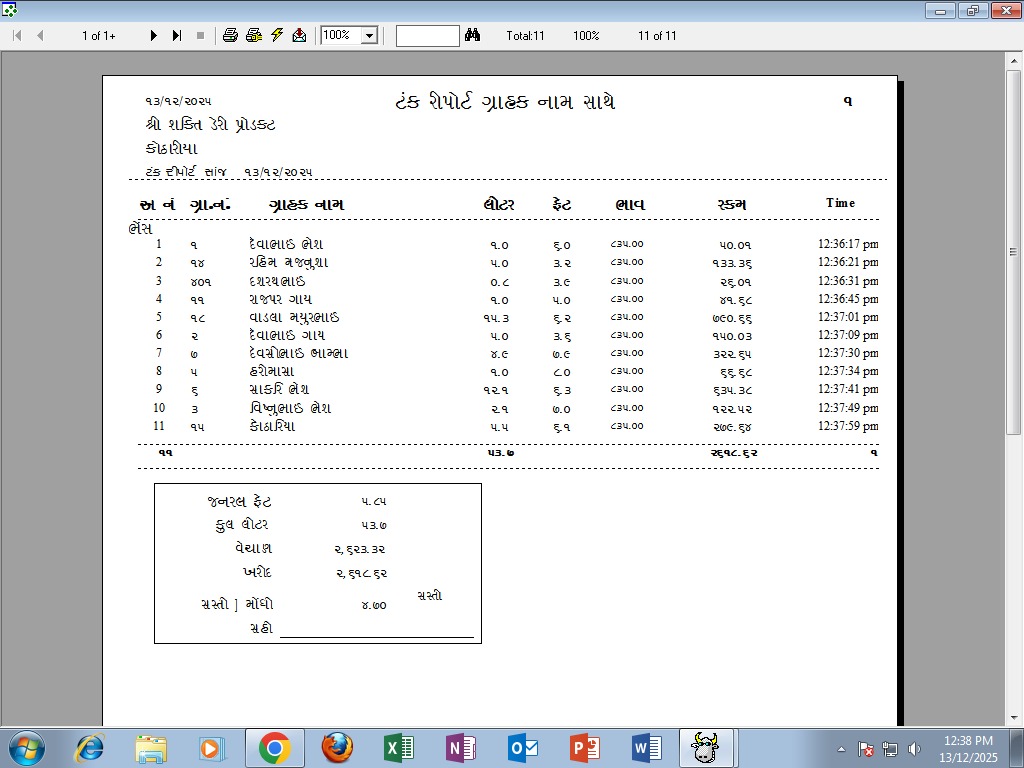Click the vertical scrollbar down arrow
The width and height of the screenshot is (1024, 768).
point(1013,717)
